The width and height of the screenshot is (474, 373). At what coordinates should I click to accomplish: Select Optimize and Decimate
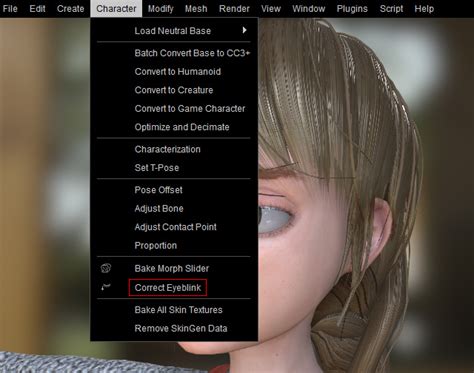coord(174,127)
